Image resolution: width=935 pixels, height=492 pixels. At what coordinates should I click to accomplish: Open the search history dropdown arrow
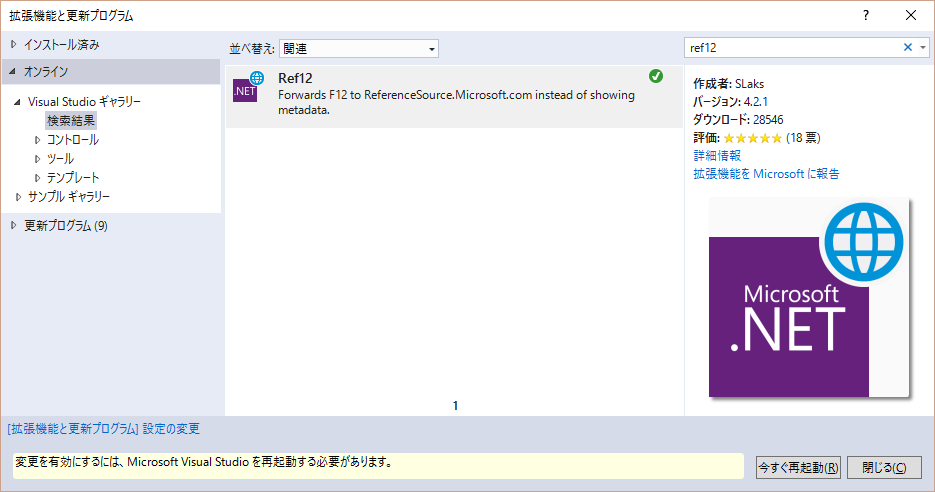922,48
